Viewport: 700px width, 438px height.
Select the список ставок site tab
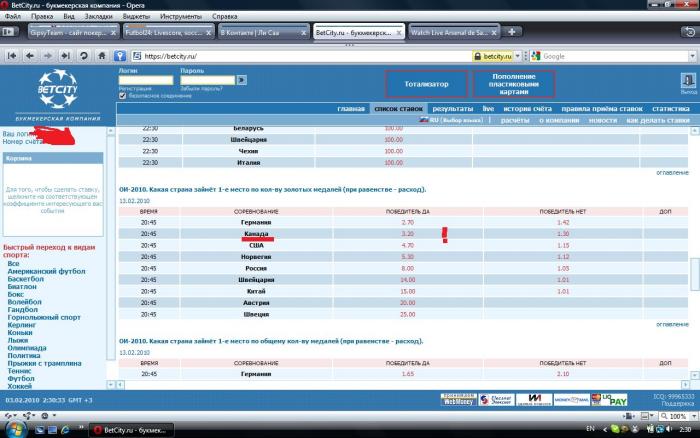398,108
